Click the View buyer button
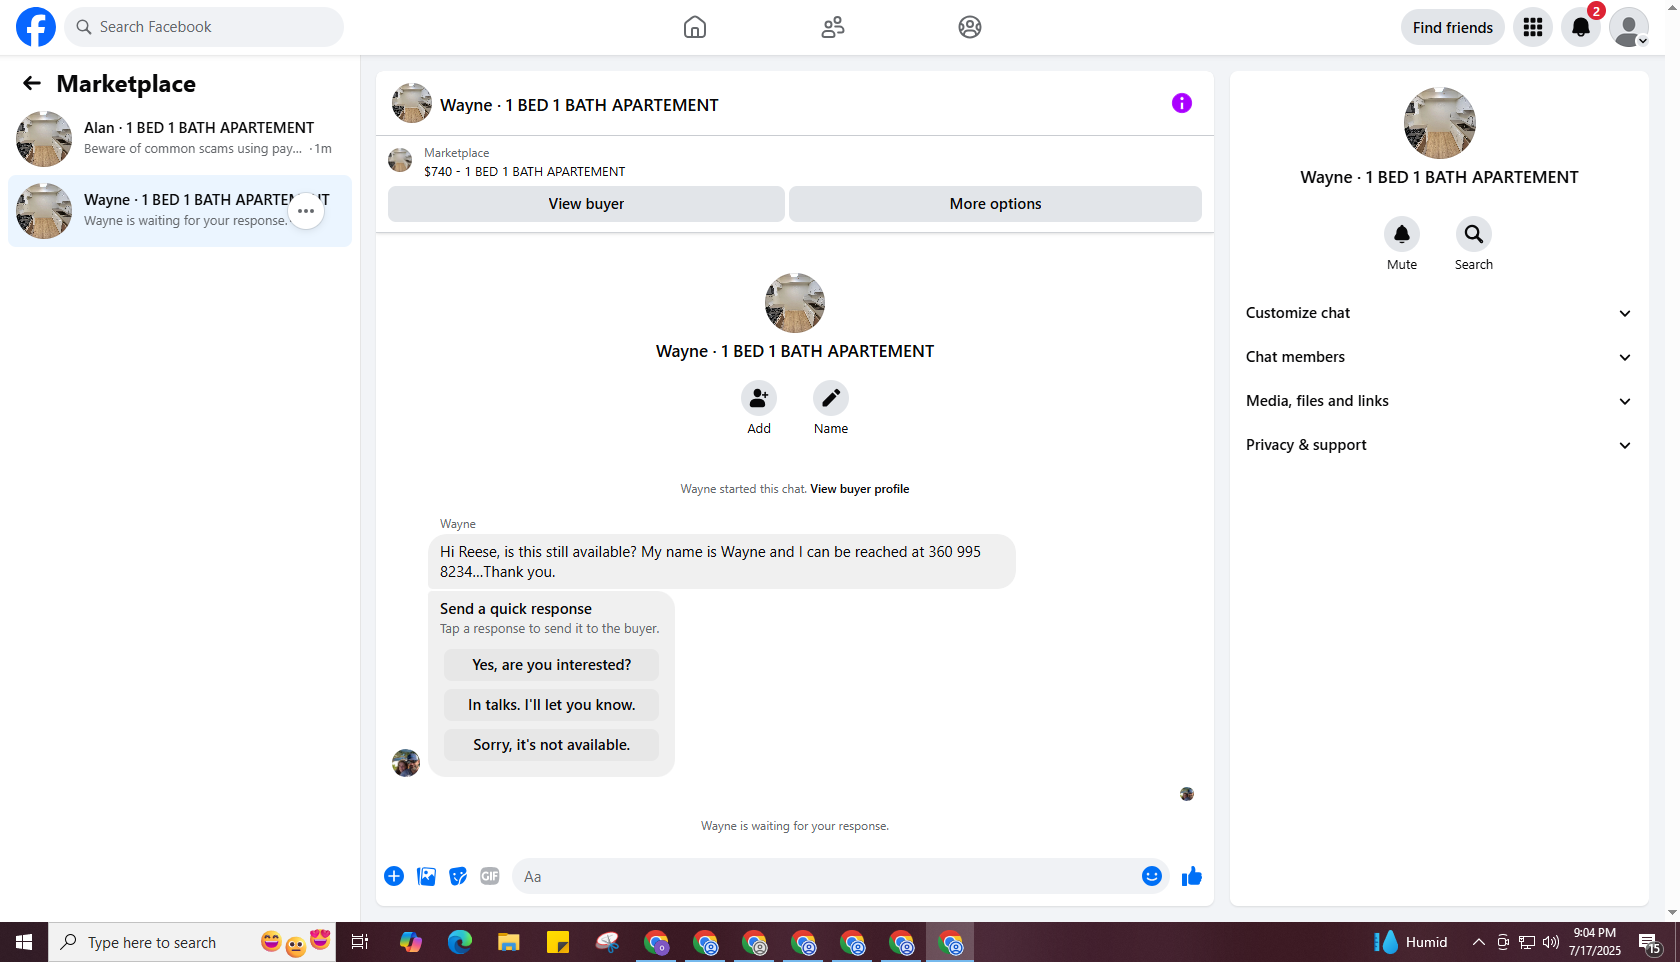The image size is (1680, 962). click(586, 204)
